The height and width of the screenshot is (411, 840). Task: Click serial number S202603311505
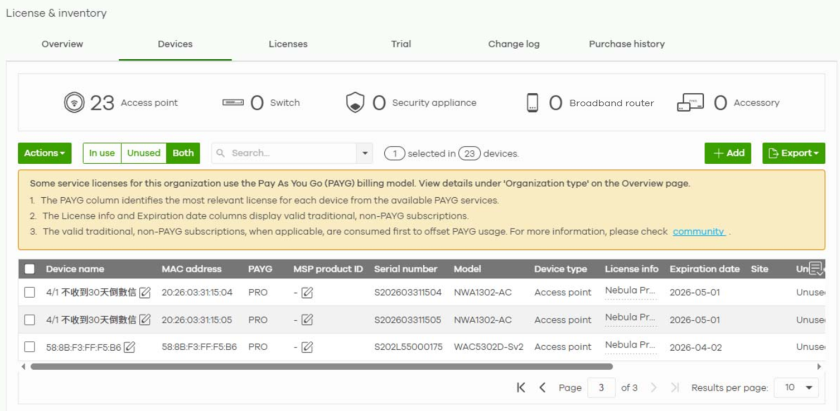pyautogui.click(x=408, y=320)
